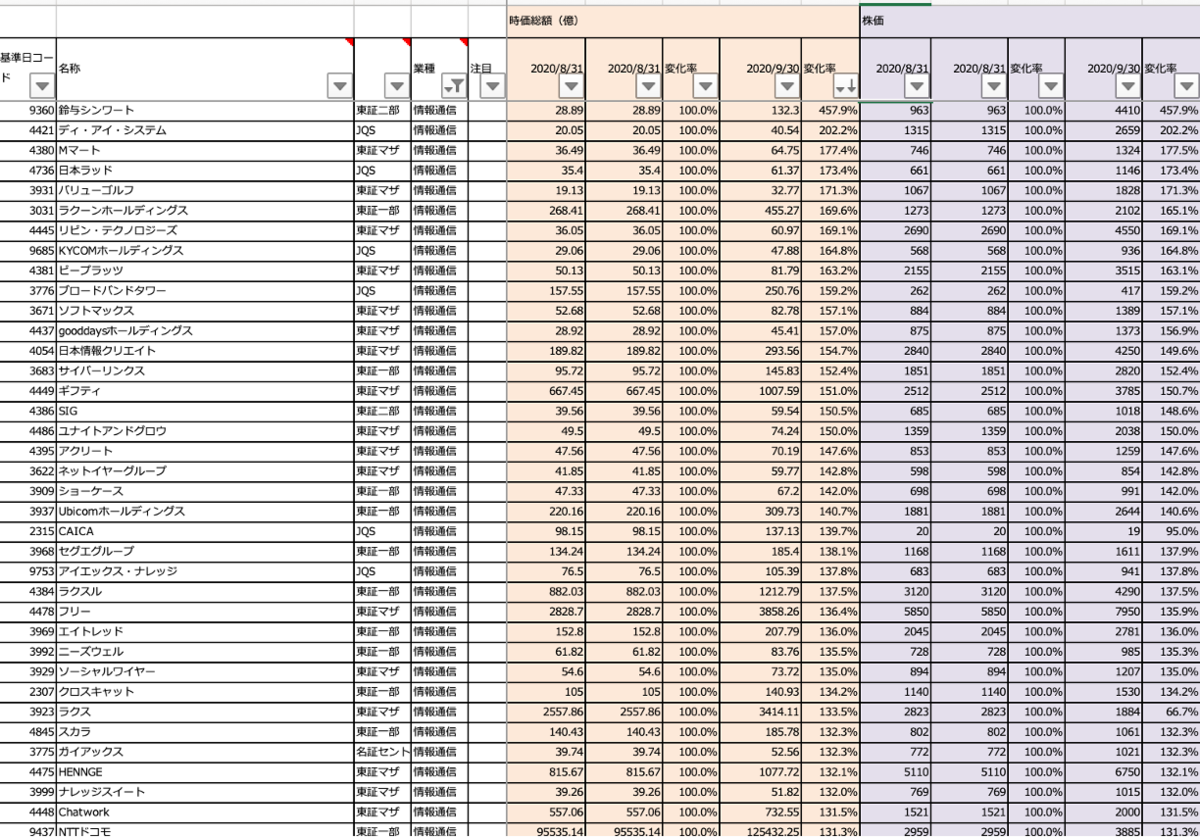The width and height of the screenshot is (1200, 837).
Task: Select the リビン・テクノロジーズ name cell
Action: coord(205,230)
